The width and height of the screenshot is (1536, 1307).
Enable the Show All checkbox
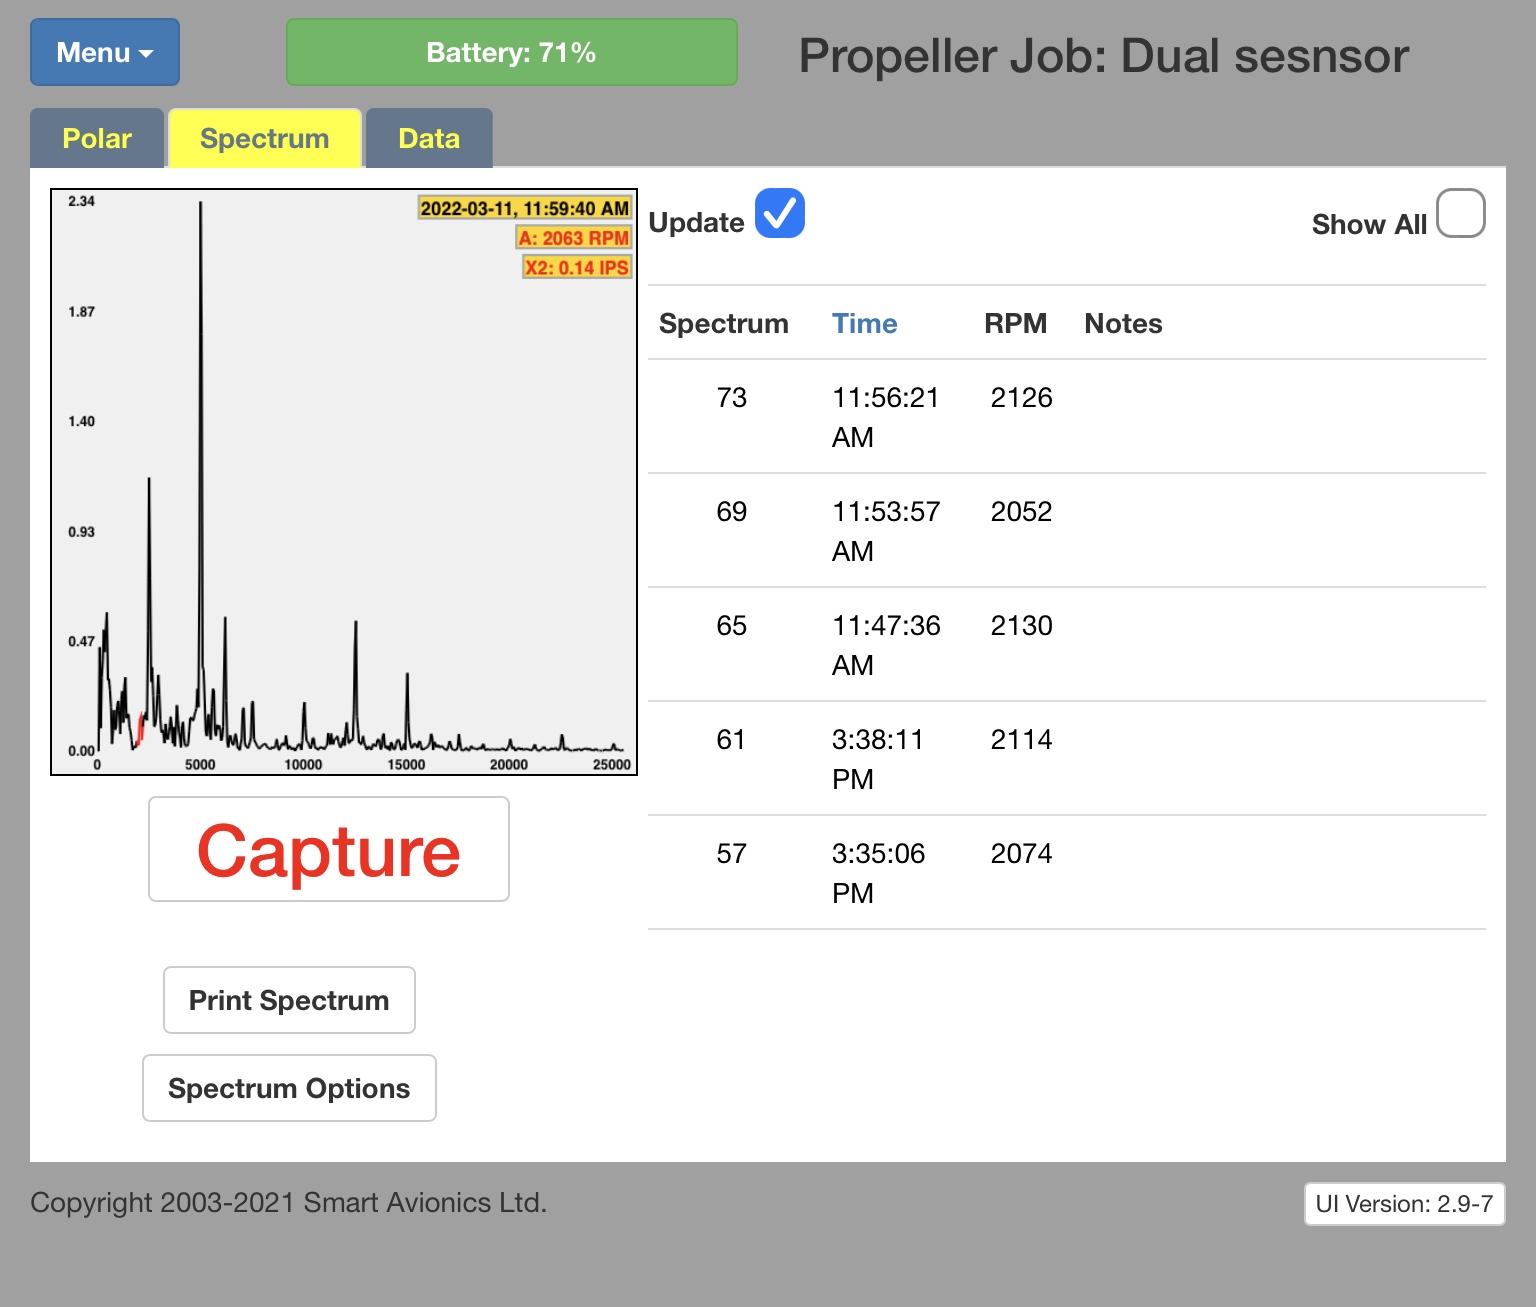1460,214
